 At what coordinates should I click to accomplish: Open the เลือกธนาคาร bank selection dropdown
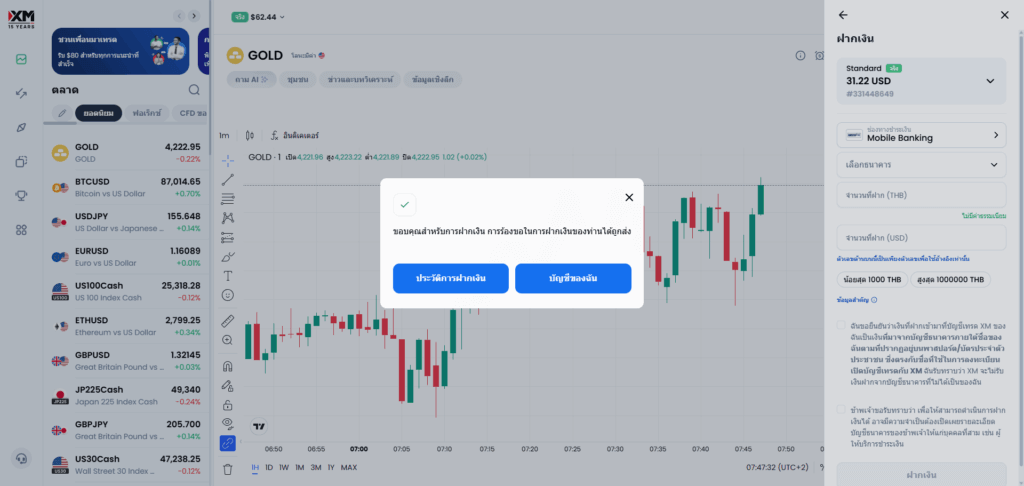coord(921,164)
